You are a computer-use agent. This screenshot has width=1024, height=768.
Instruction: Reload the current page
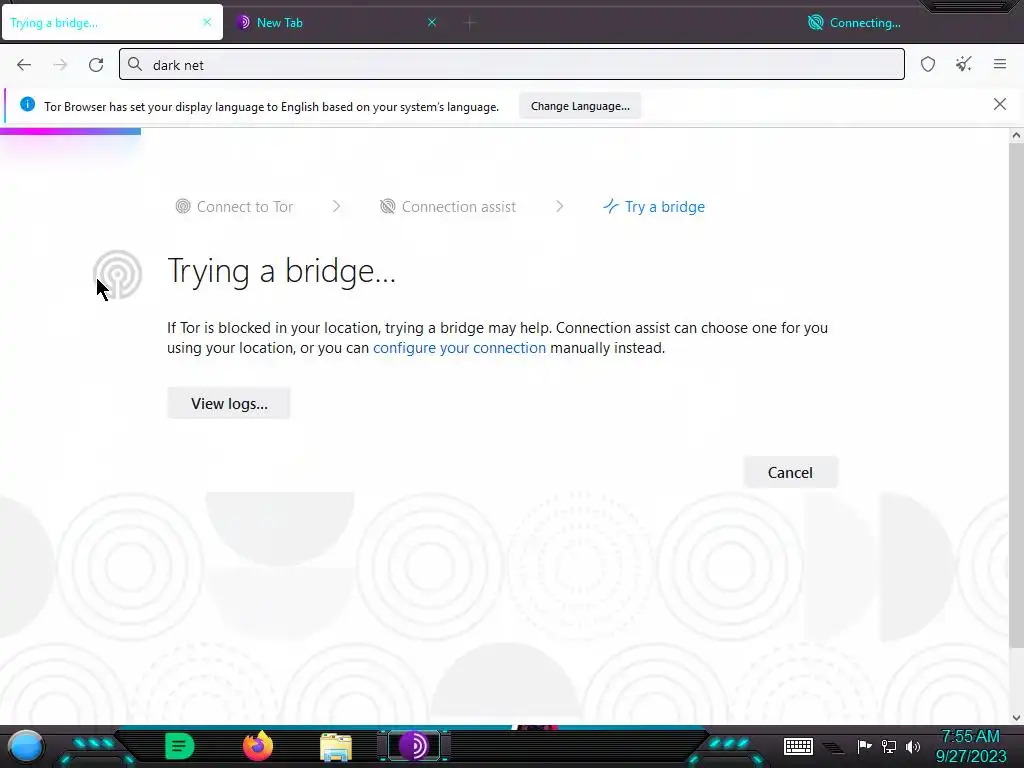(96, 65)
